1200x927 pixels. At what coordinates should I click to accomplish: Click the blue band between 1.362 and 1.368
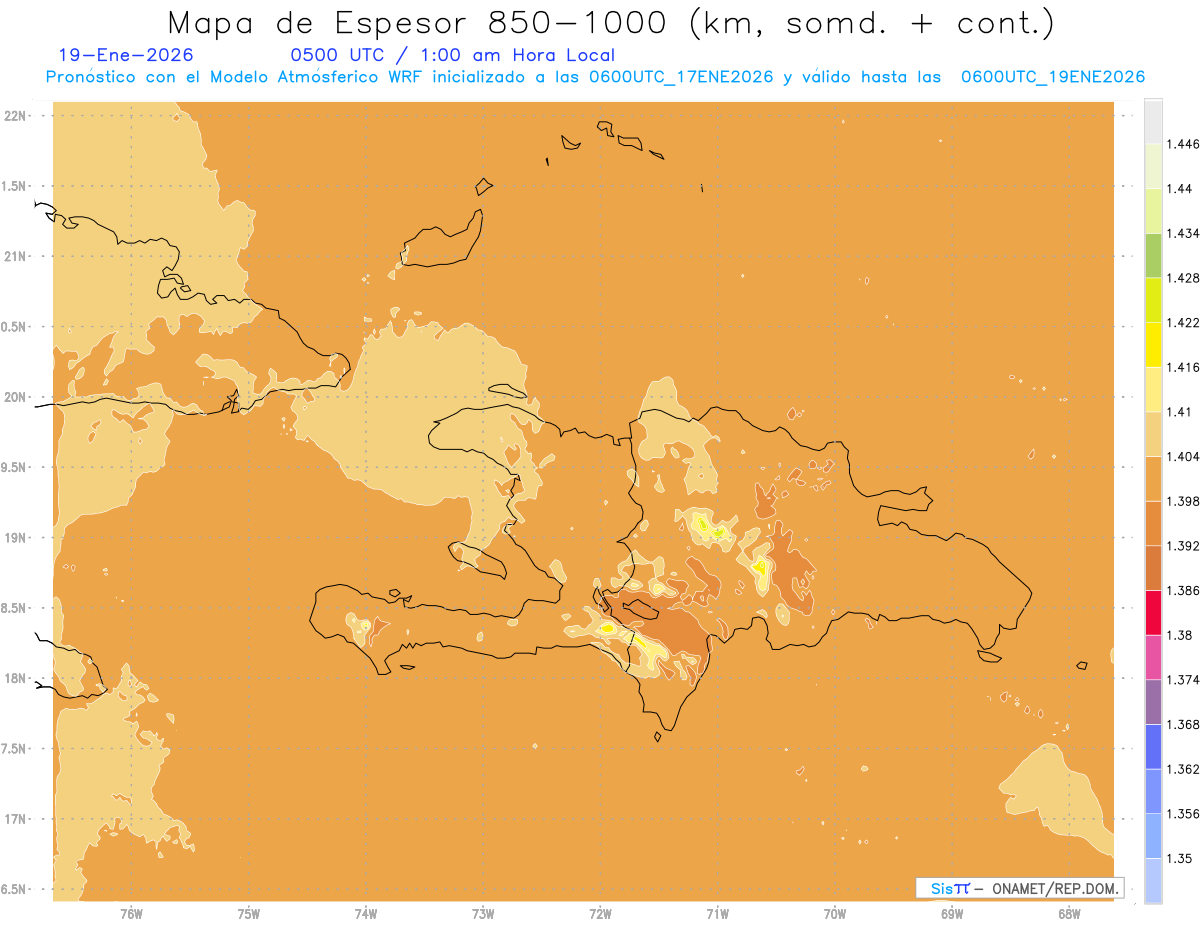tap(1153, 747)
